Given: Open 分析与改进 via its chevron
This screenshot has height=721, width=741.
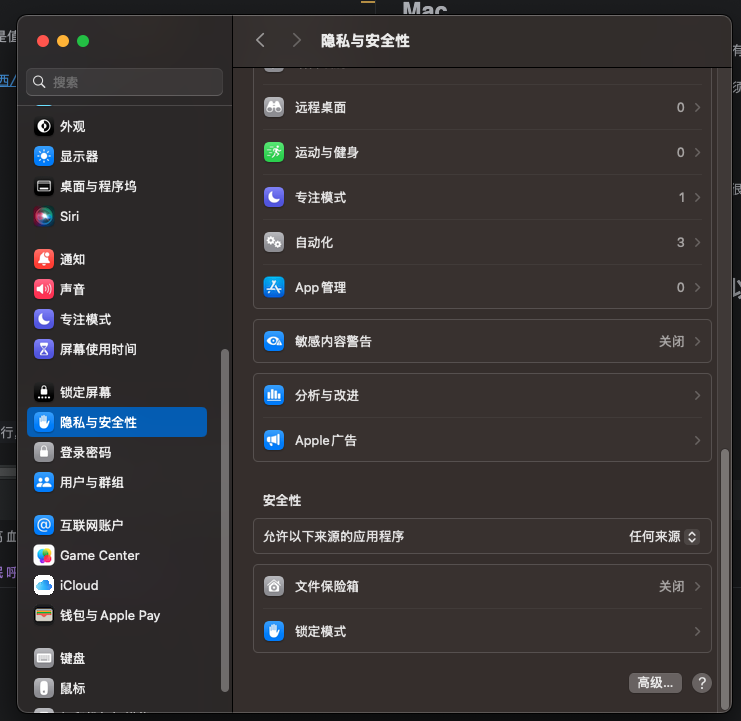Looking at the screenshot, I should click(696, 395).
